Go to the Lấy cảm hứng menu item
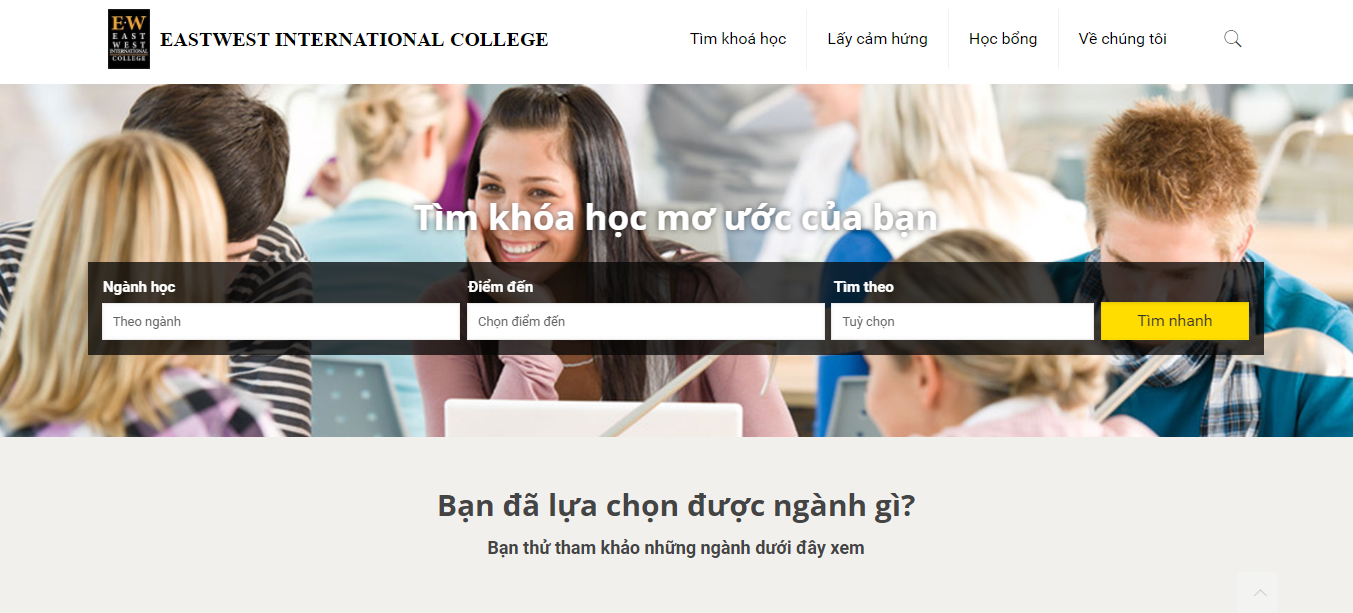Viewport: 1353px width, 613px height. pos(877,39)
